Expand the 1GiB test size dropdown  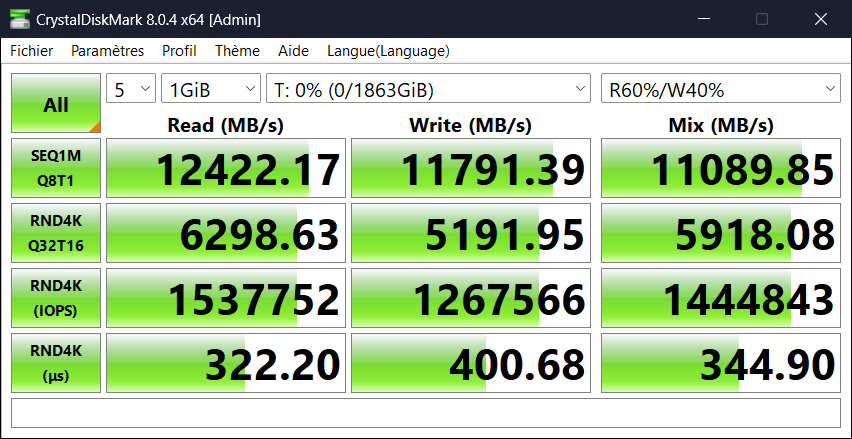[x=209, y=90]
